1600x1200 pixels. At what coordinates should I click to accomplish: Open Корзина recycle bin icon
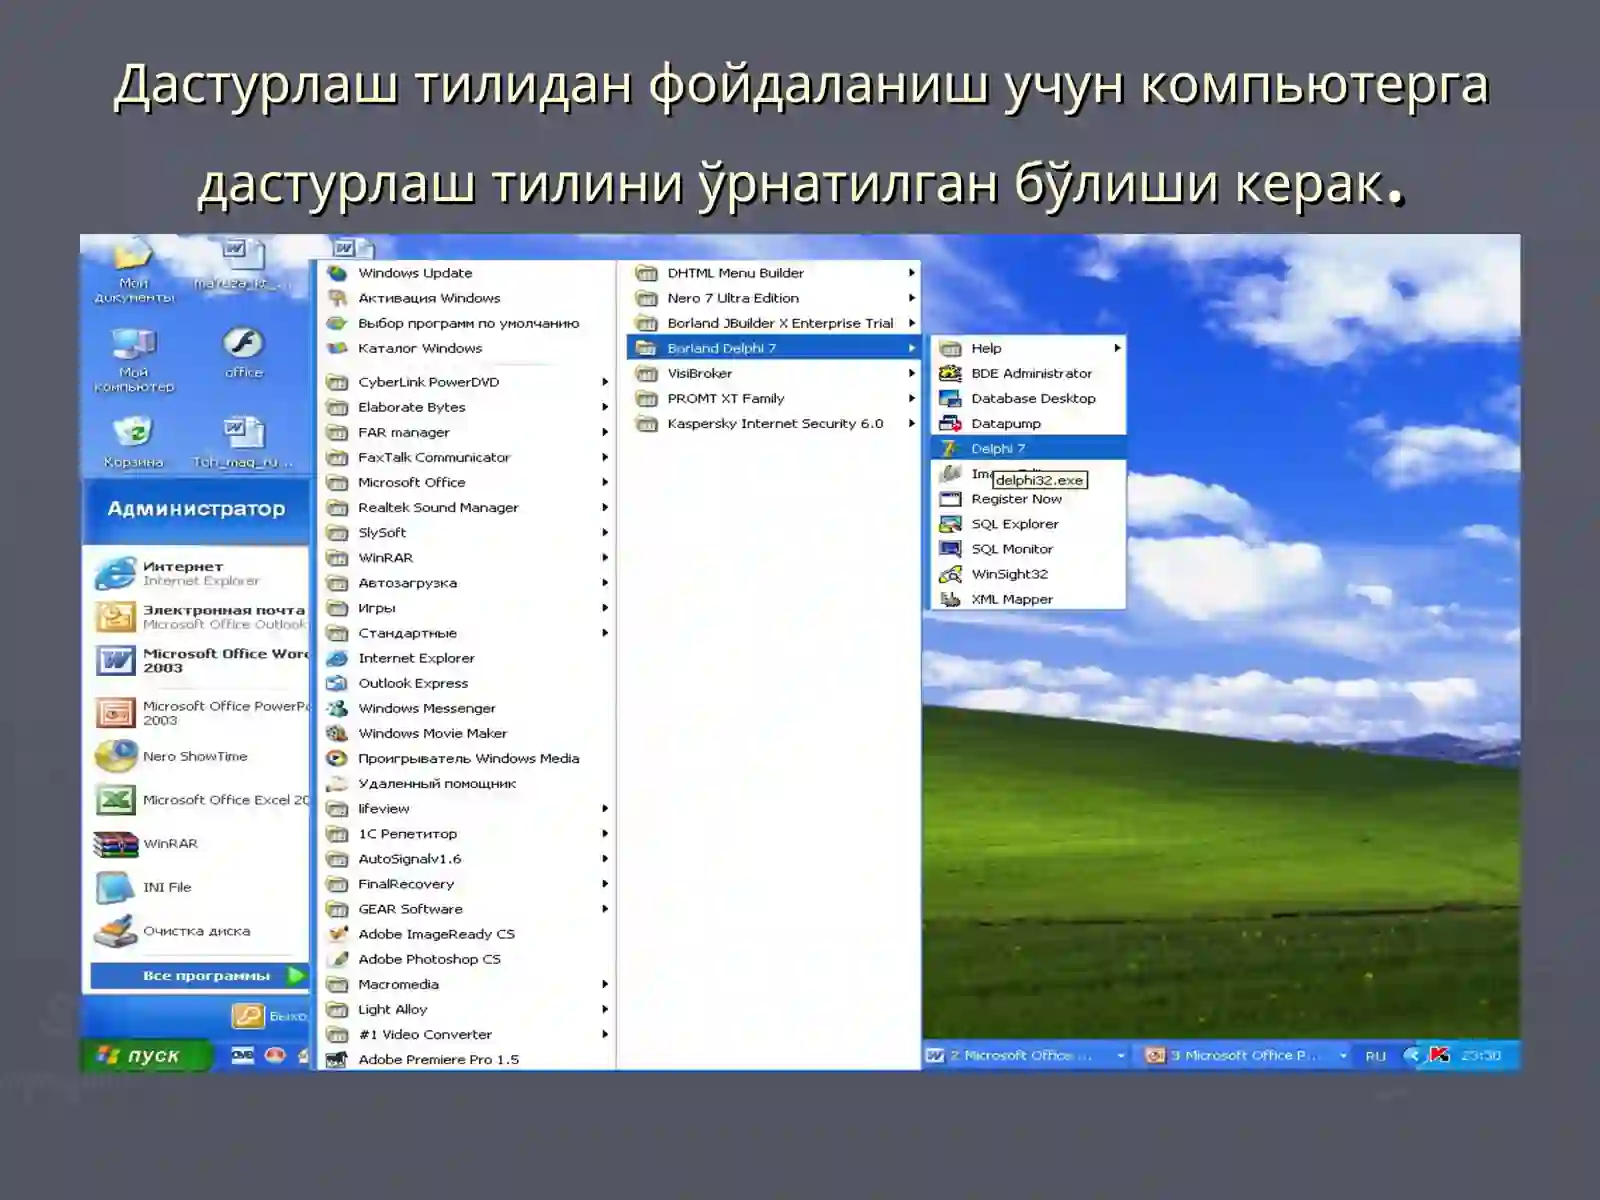133,440
